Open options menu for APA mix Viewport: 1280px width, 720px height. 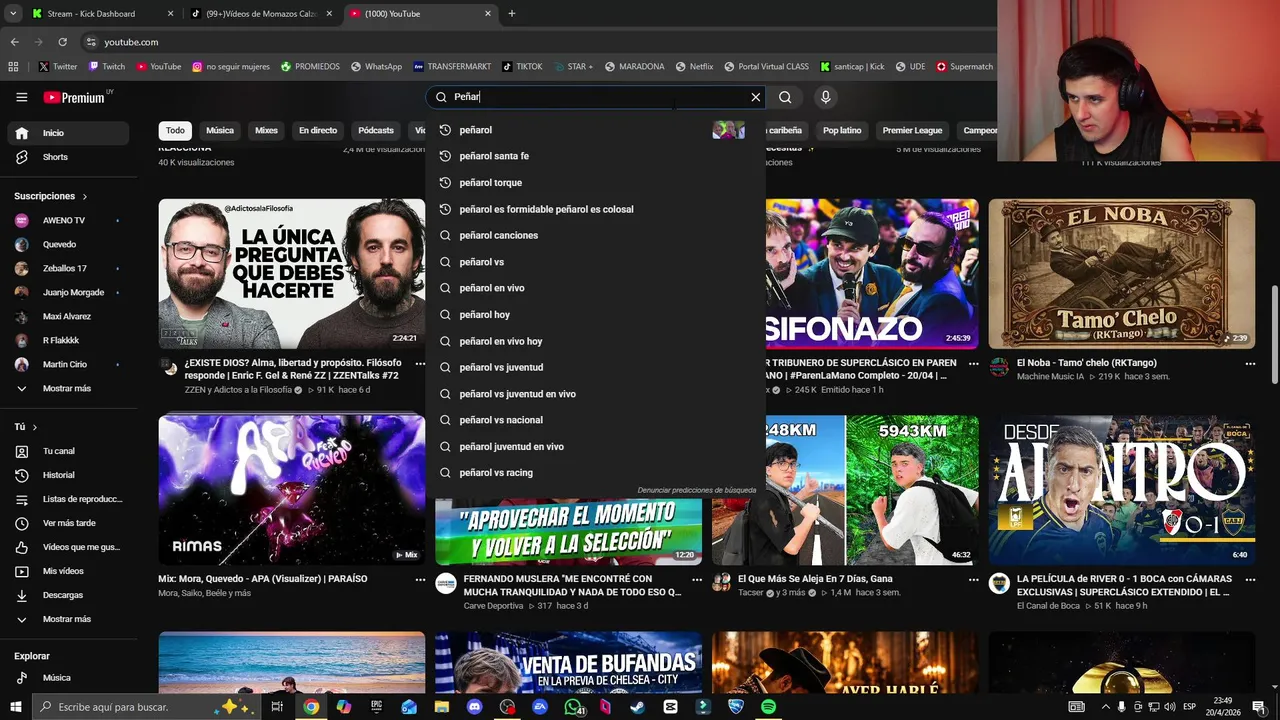420,579
